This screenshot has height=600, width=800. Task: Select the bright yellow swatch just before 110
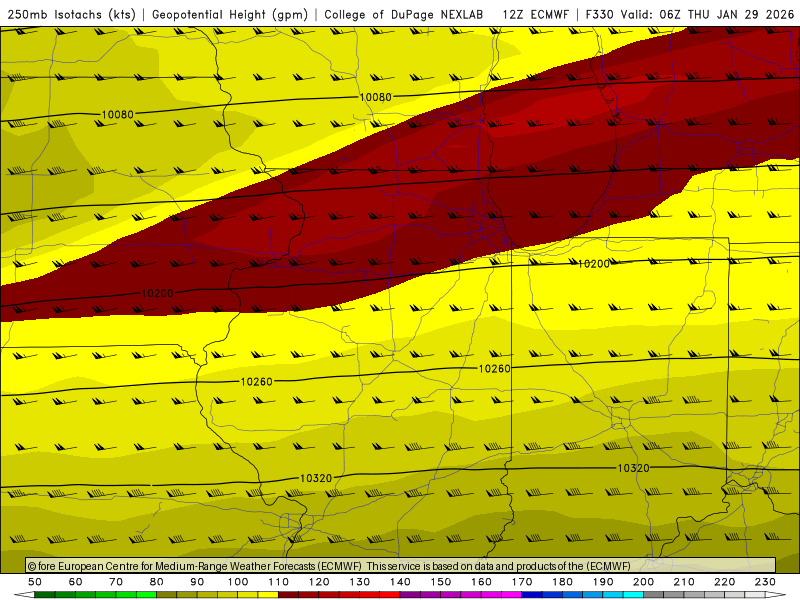coord(268,595)
